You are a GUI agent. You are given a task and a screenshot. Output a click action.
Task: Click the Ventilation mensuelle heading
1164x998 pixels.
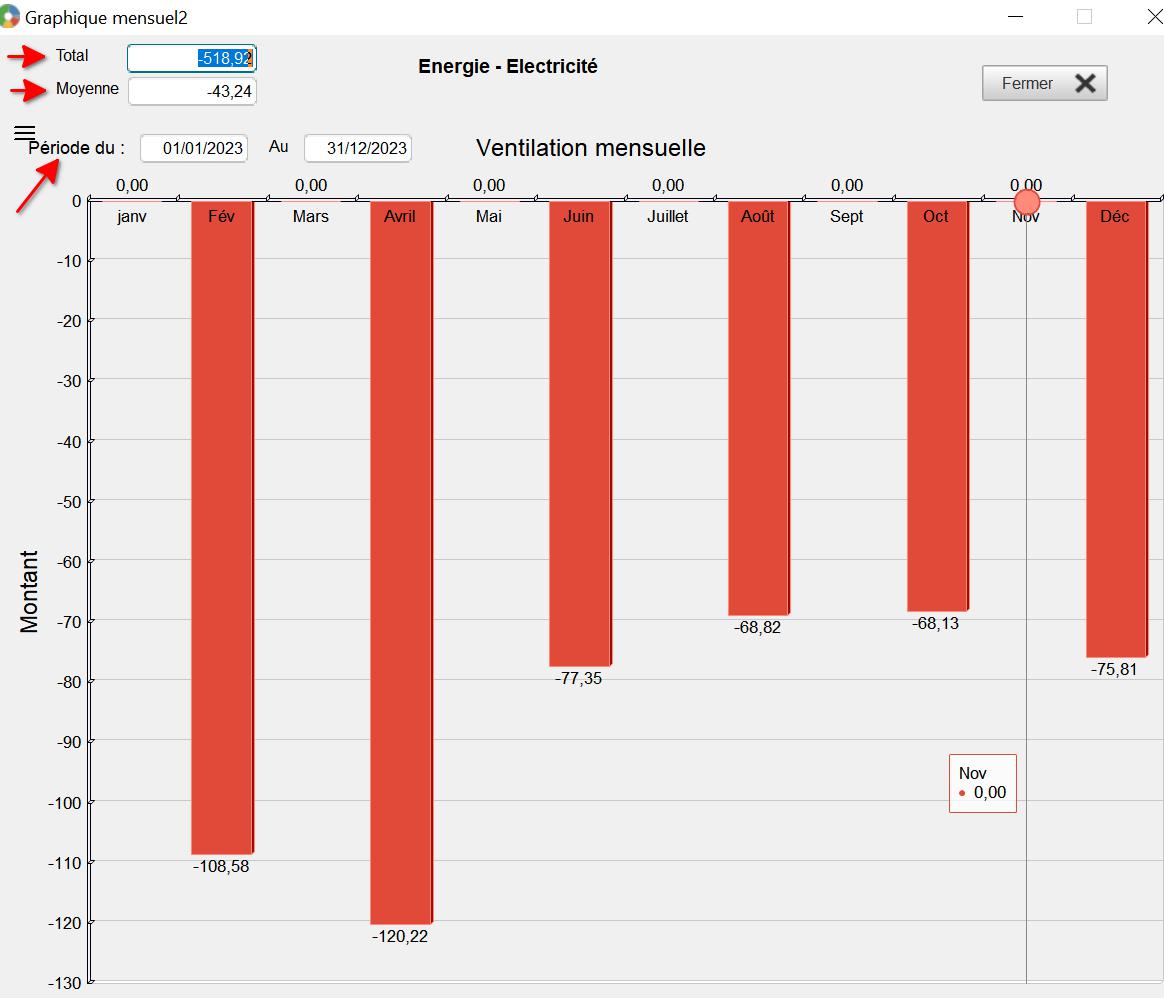(x=590, y=148)
